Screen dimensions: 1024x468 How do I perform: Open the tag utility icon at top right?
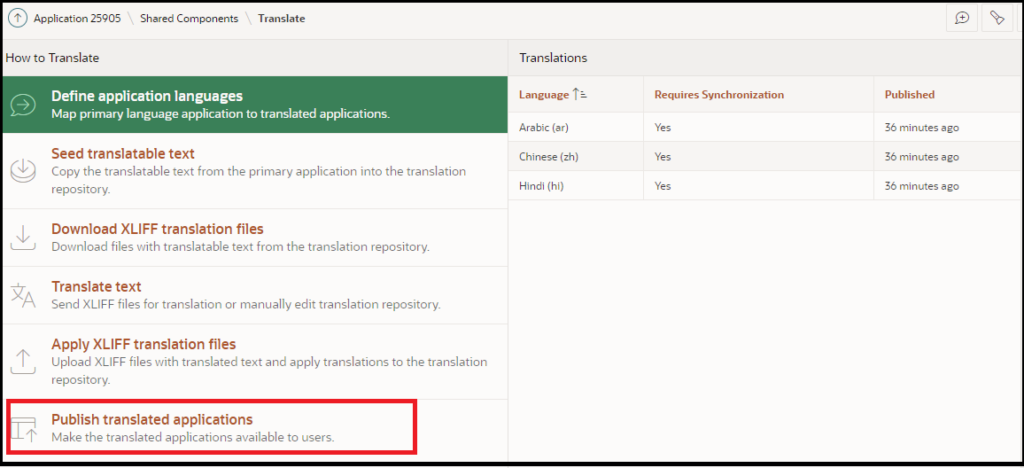(x=996, y=18)
